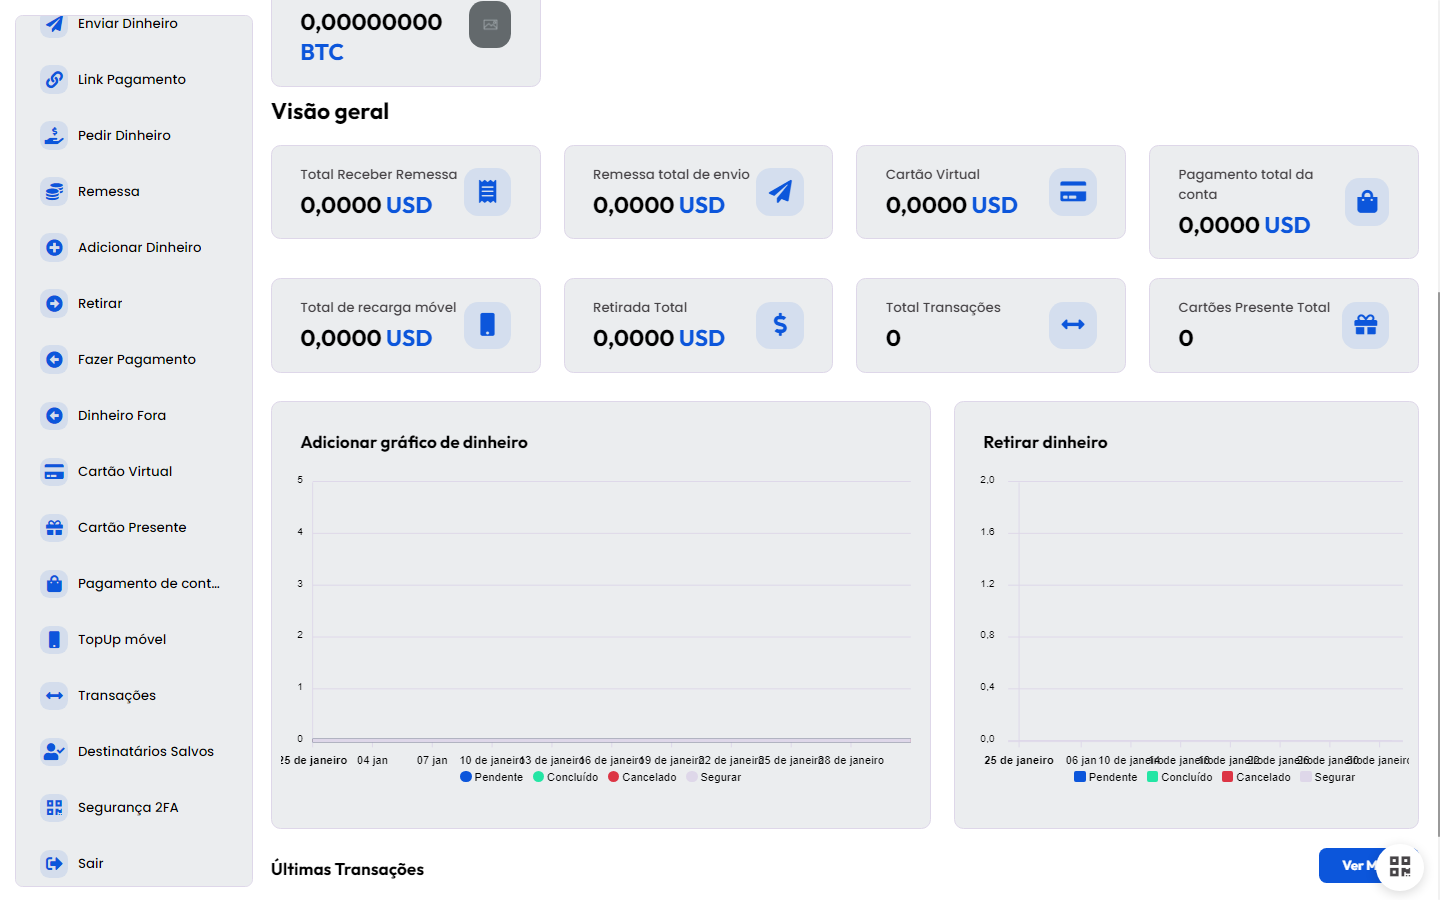Screen dimensions: 1440x900
Task: Click the Segurança 2FA QR icon
Action: tap(54, 807)
